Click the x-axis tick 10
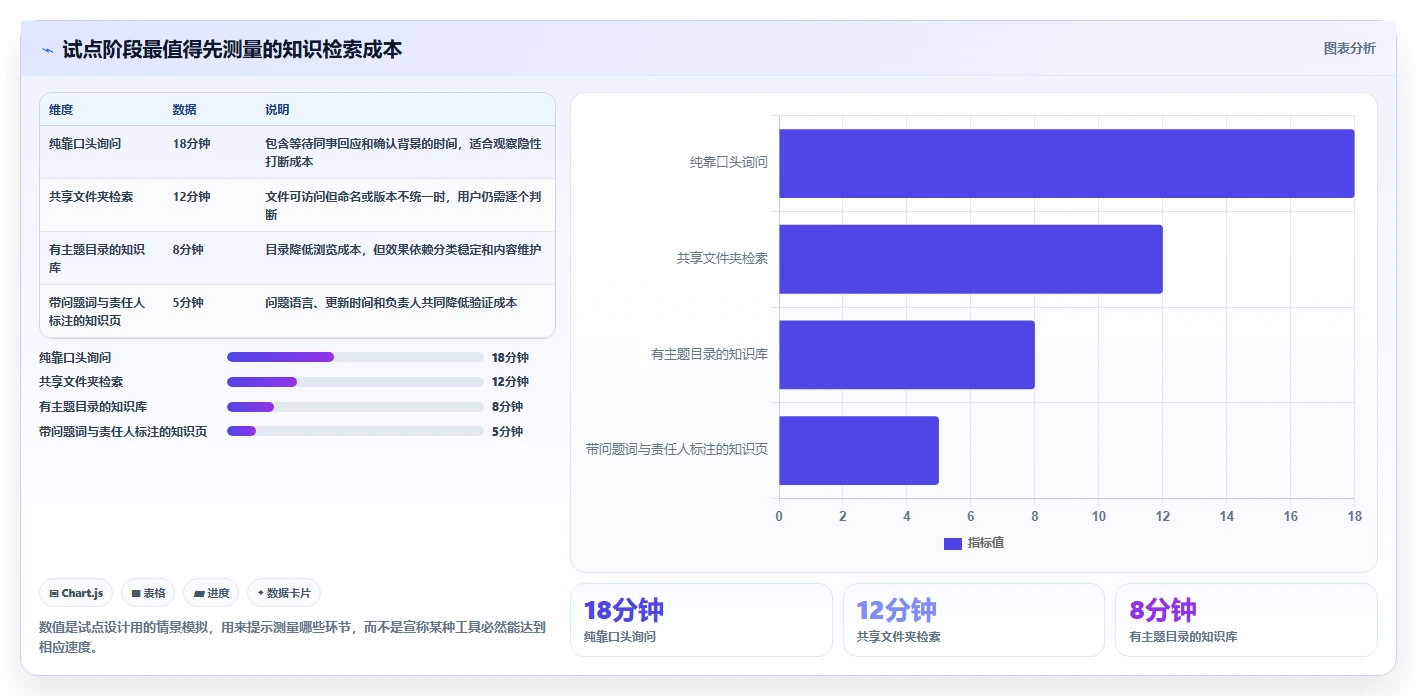 pyautogui.click(x=1099, y=516)
